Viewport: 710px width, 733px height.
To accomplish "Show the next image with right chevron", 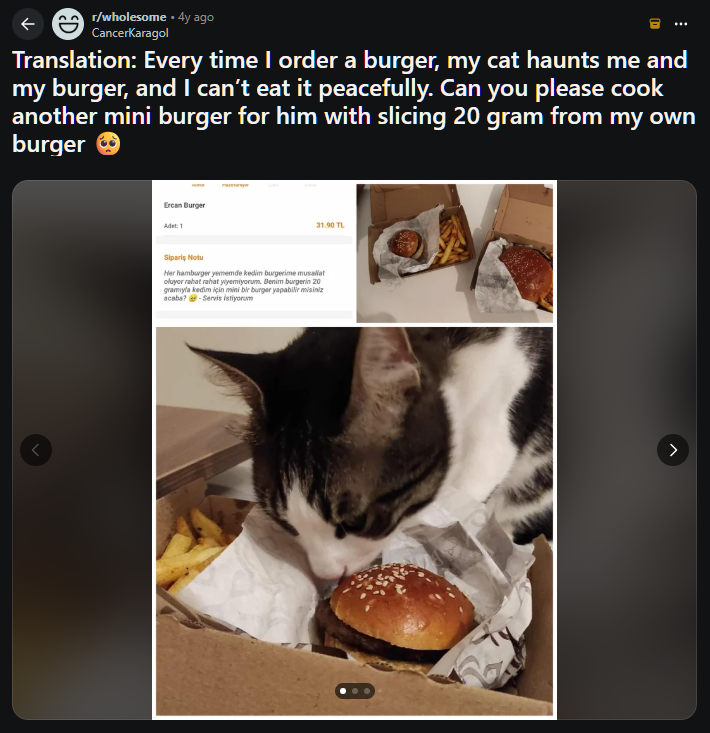I will click(x=673, y=450).
